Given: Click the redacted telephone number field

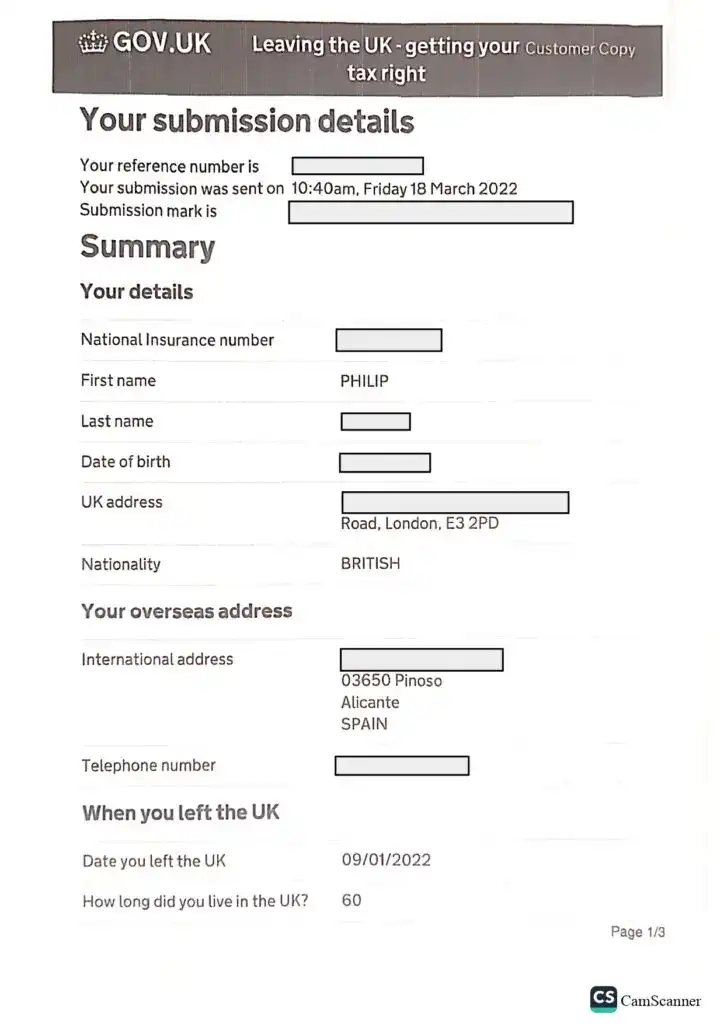Looking at the screenshot, I should click(x=401, y=766).
